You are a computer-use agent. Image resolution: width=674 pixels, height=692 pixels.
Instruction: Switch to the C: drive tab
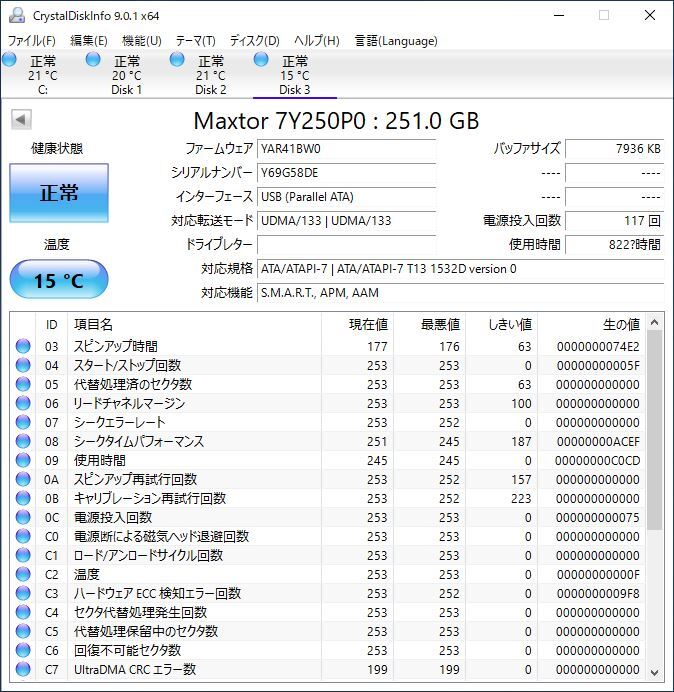coord(42,74)
